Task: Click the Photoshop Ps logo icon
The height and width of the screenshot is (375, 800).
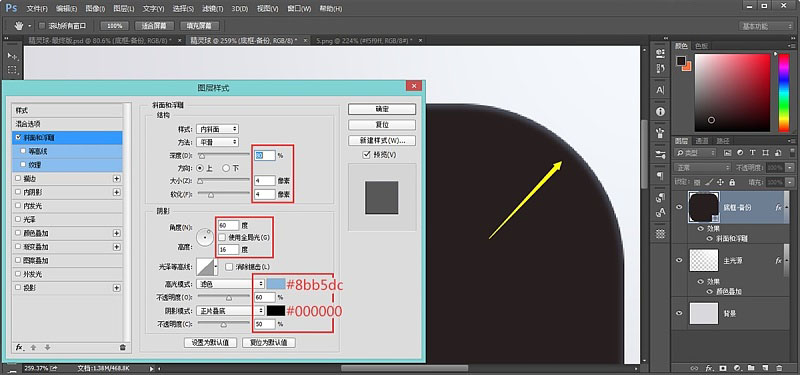Action: pyautogui.click(x=11, y=8)
